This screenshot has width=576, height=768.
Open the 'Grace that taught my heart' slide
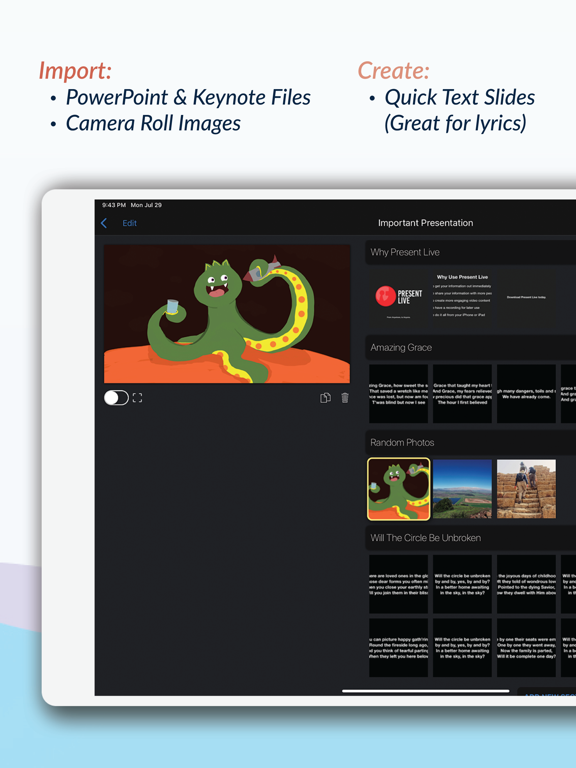tap(462, 393)
